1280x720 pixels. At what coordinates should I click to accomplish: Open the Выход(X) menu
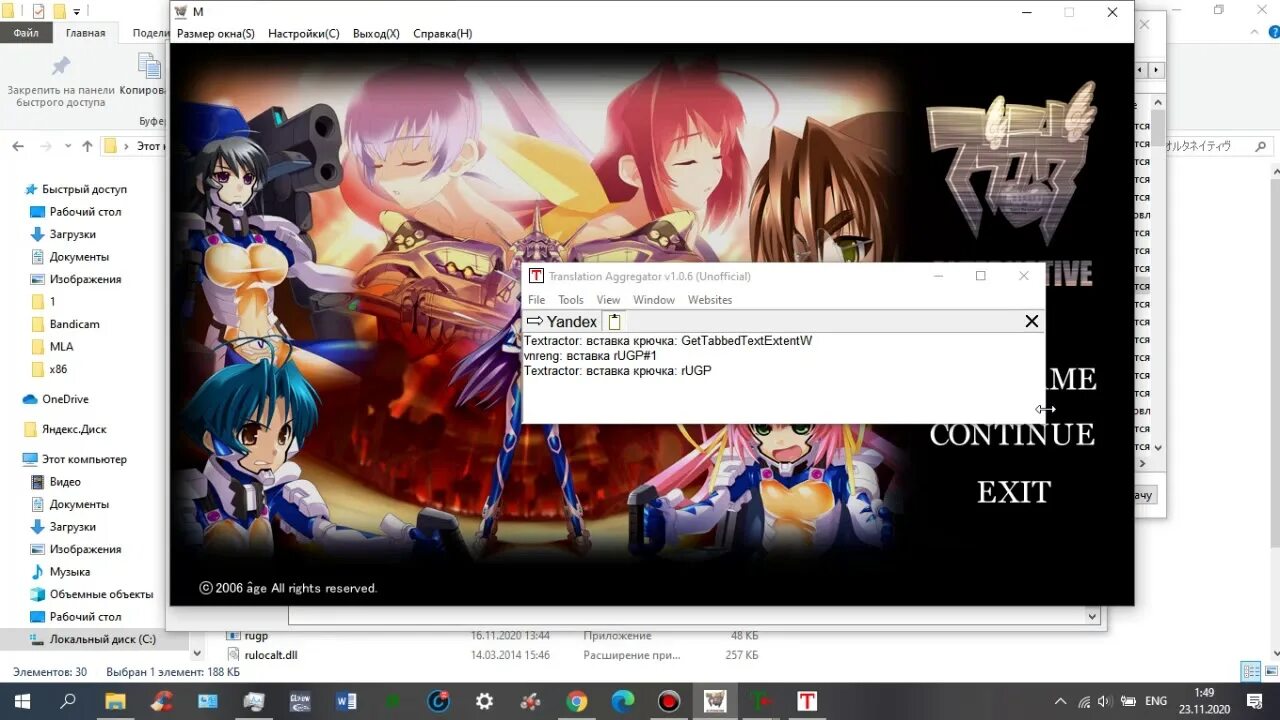pyautogui.click(x=376, y=34)
